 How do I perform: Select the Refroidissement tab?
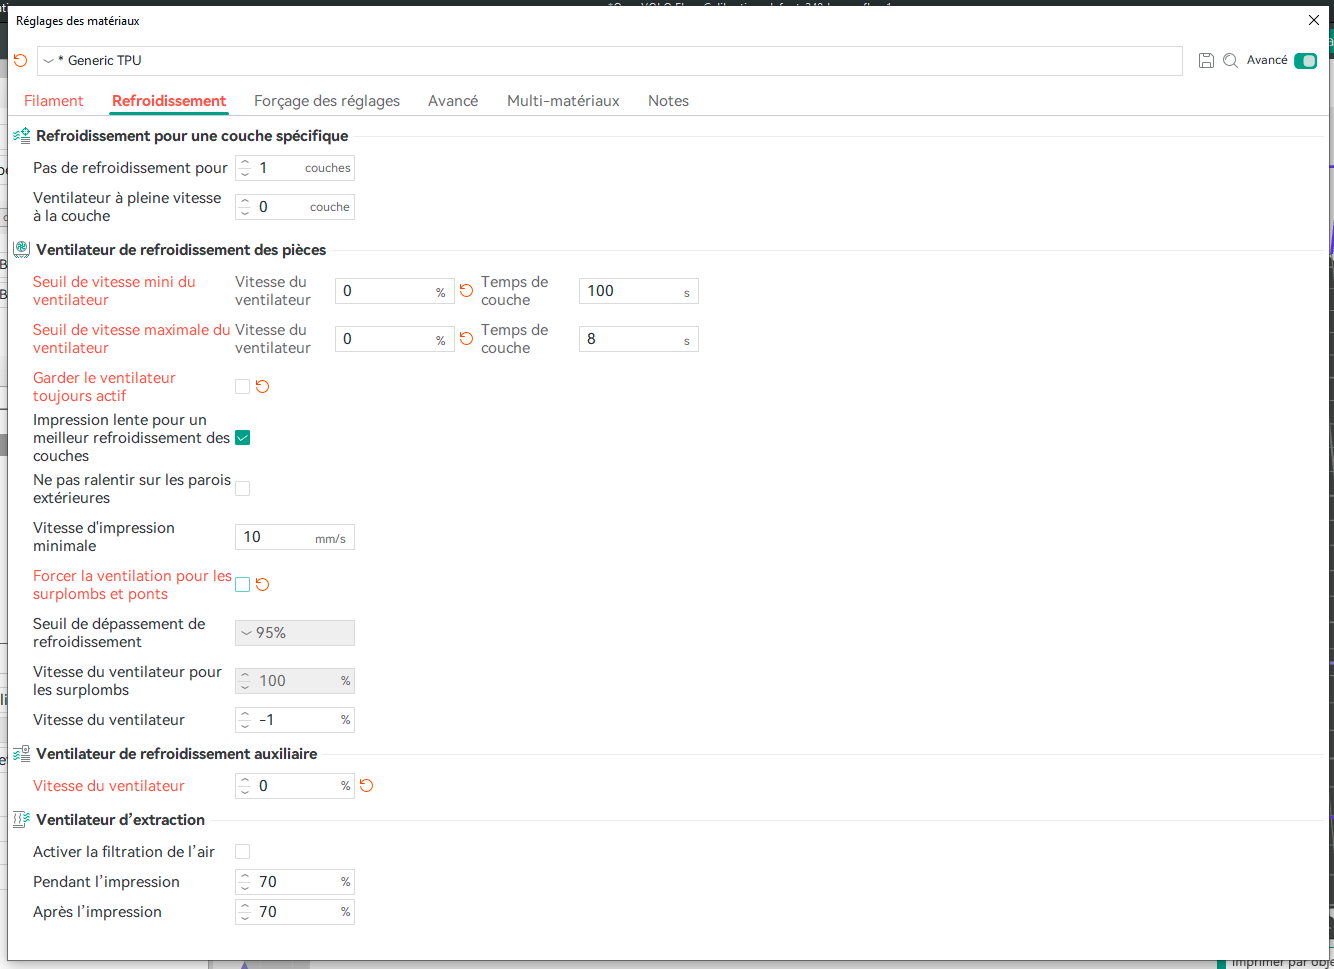tap(169, 101)
